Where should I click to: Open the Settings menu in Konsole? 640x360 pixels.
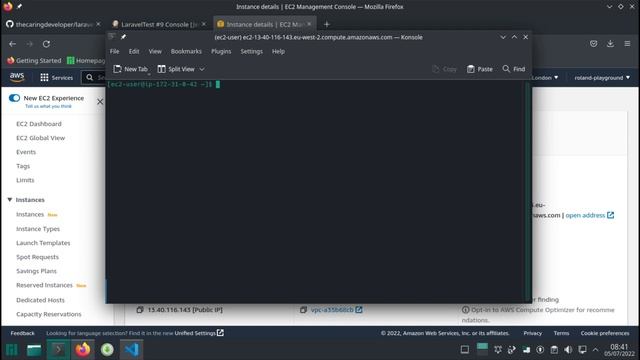pyautogui.click(x=251, y=51)
